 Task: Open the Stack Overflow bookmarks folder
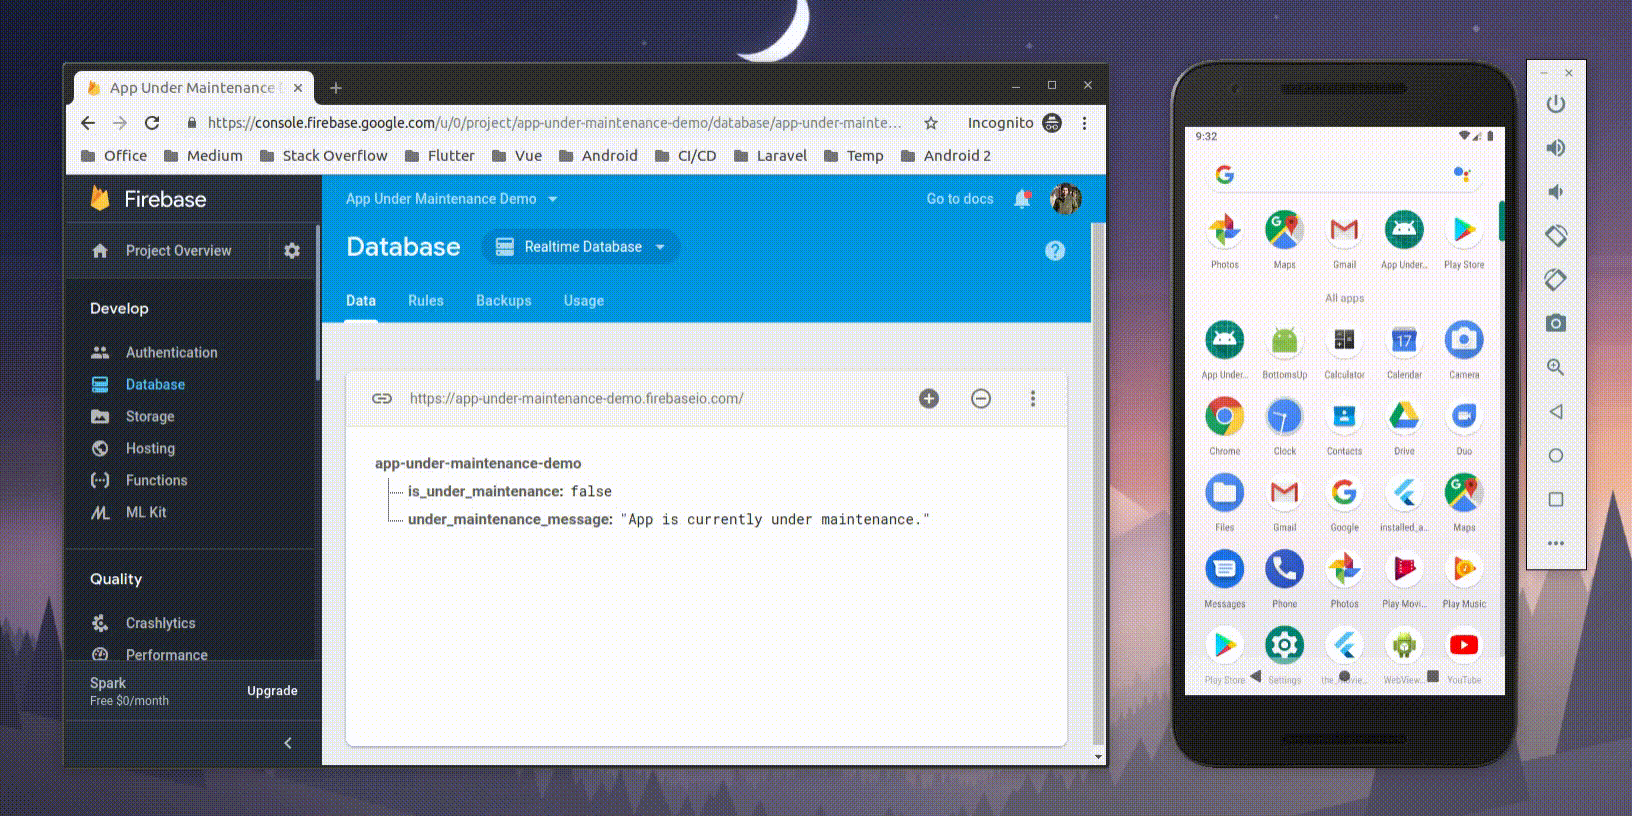click(x=324, y=156)
